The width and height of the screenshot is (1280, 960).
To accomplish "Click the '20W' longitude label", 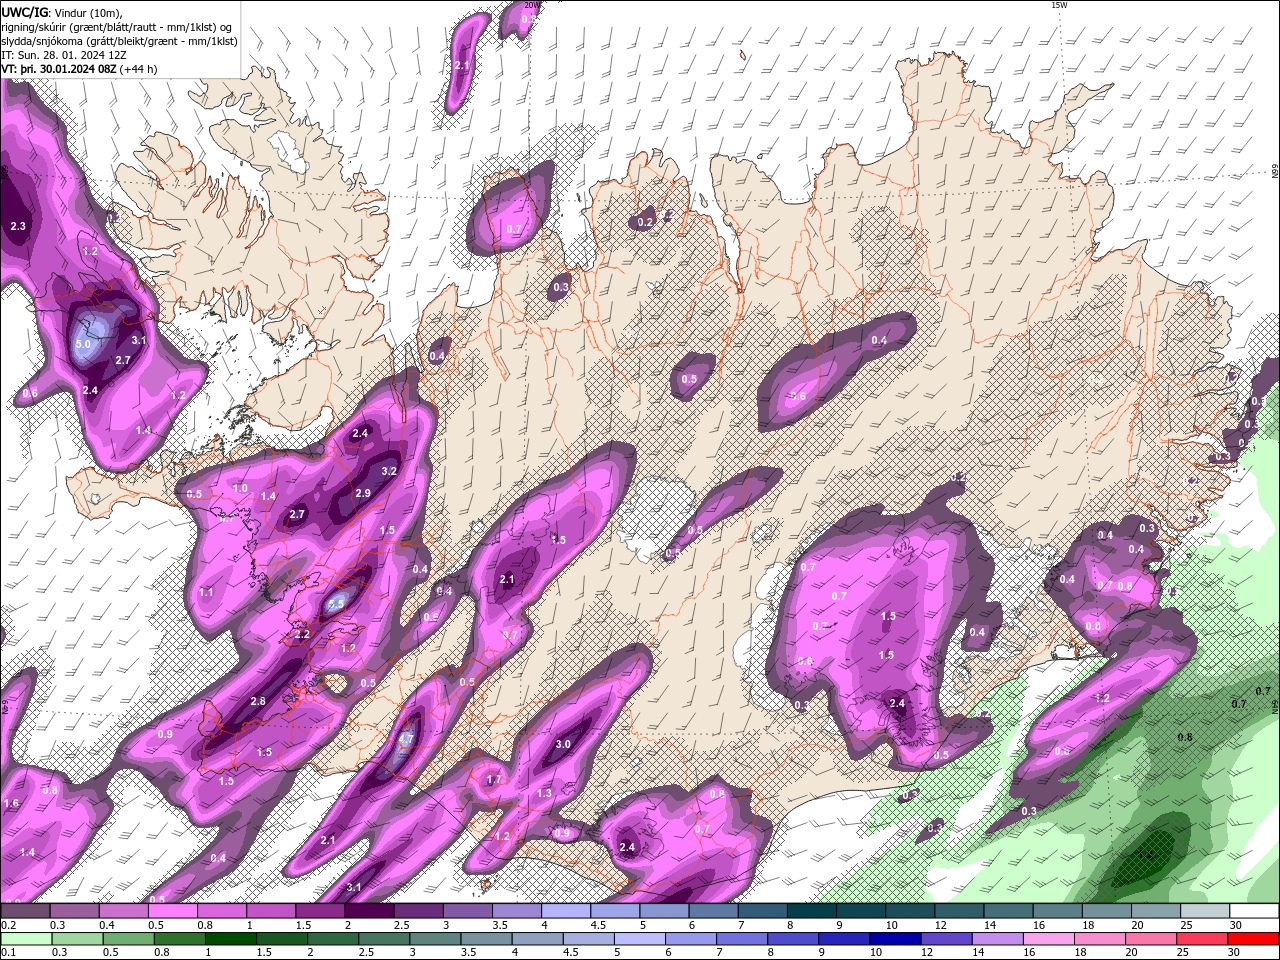I will 532,5.
